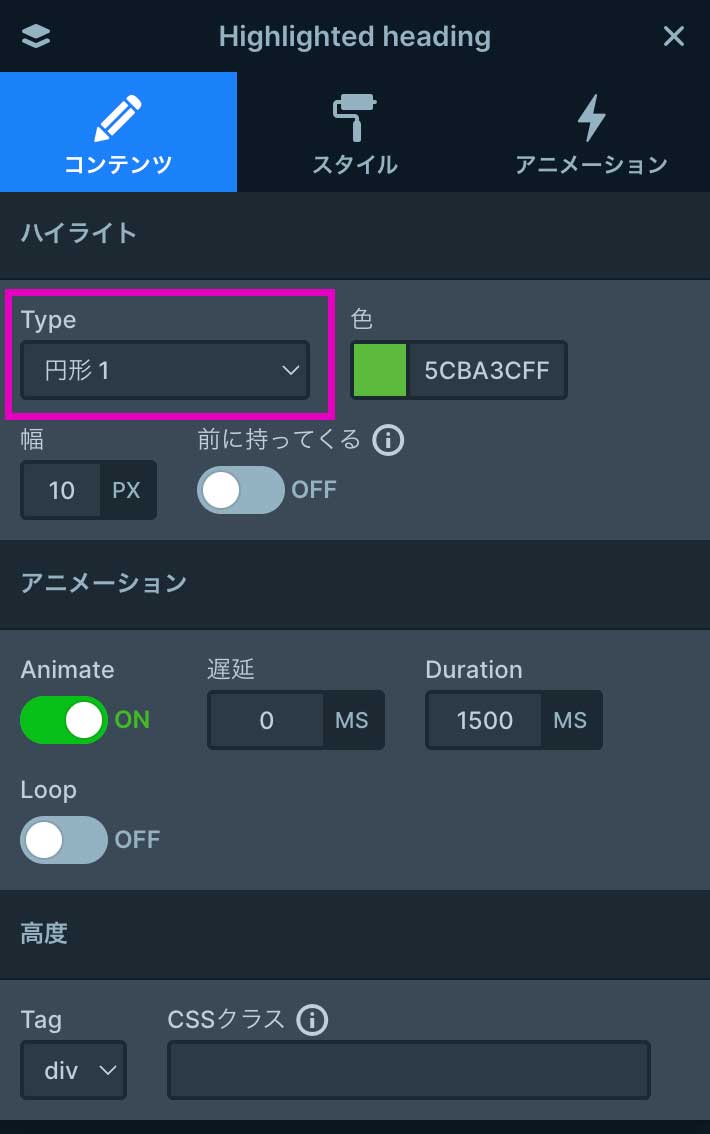
Task: Toggle the 前に持ってくる switch
Action: [x=241, y=490]
